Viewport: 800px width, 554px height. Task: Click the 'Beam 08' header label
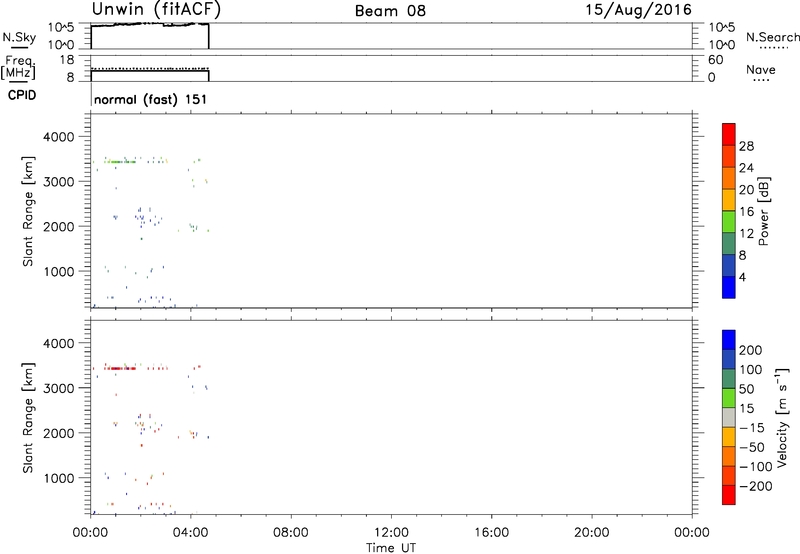pos(390,11)
